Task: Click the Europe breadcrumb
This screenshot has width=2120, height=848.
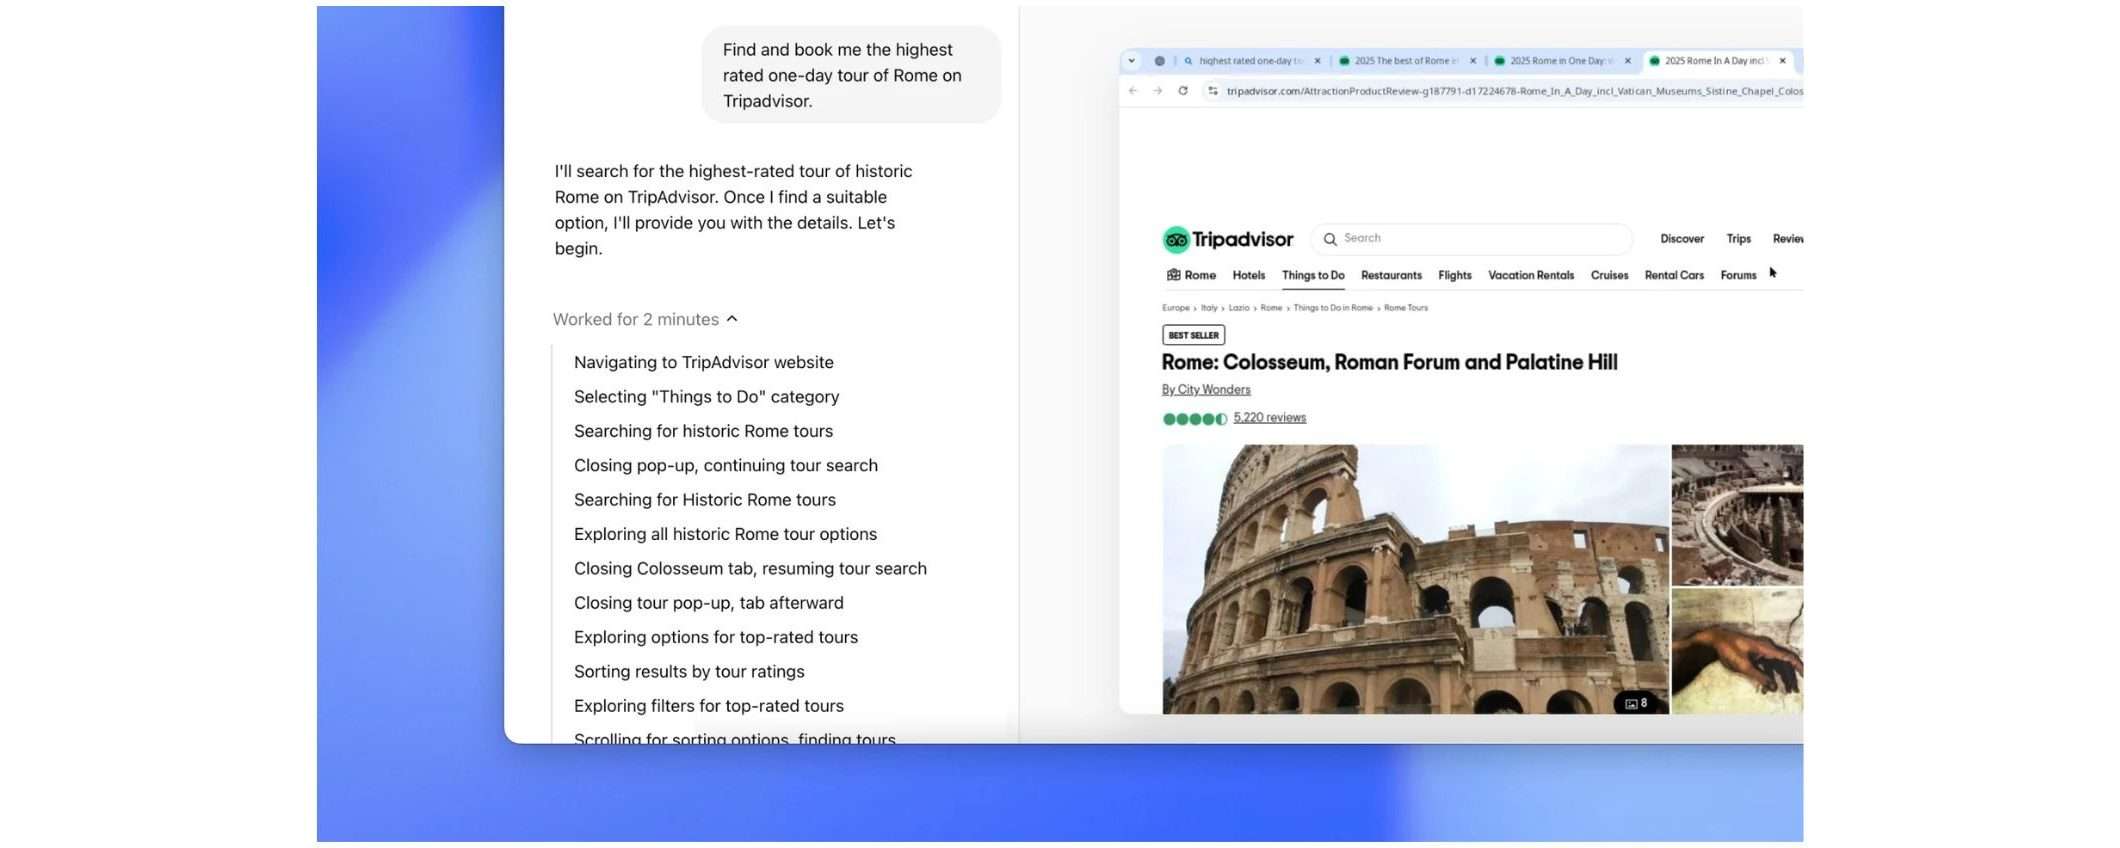Action: tap(1176, 308)
